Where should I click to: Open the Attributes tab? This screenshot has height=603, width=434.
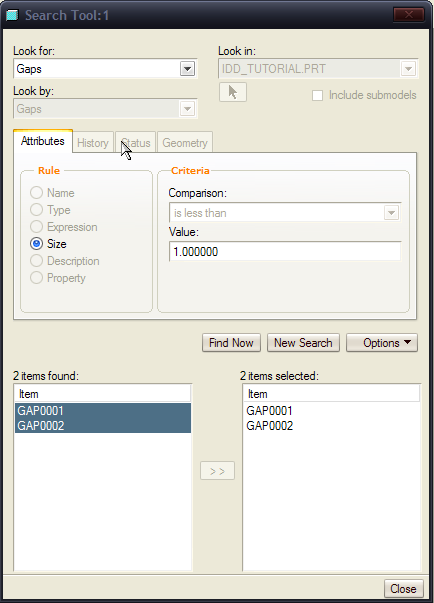click(43, 141)
